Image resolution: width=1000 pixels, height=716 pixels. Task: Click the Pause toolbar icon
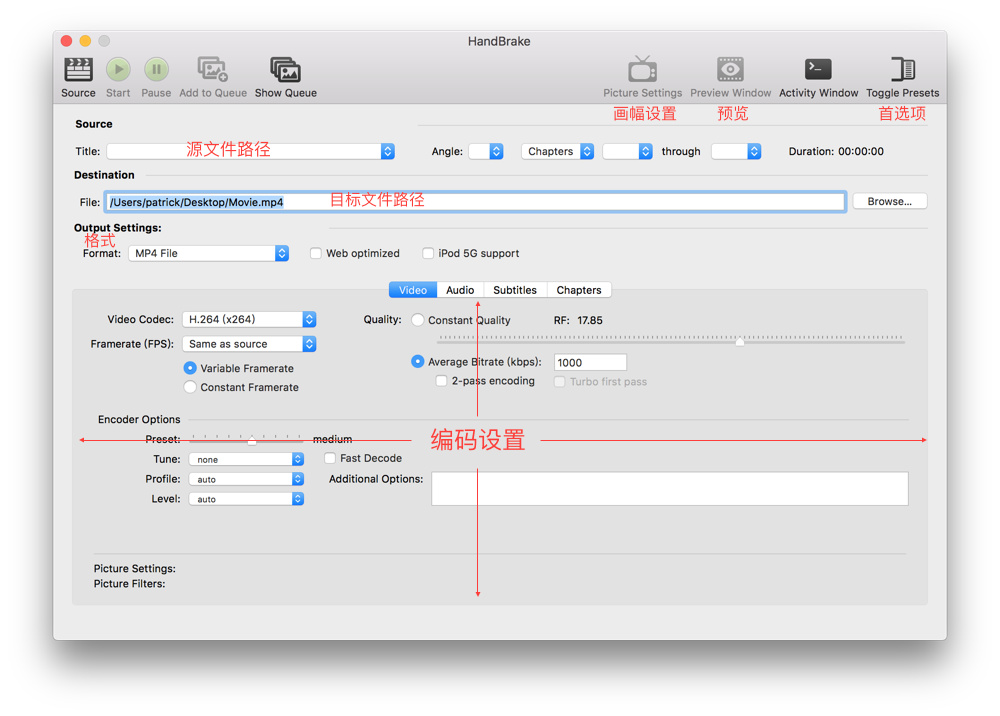point(156,69)
